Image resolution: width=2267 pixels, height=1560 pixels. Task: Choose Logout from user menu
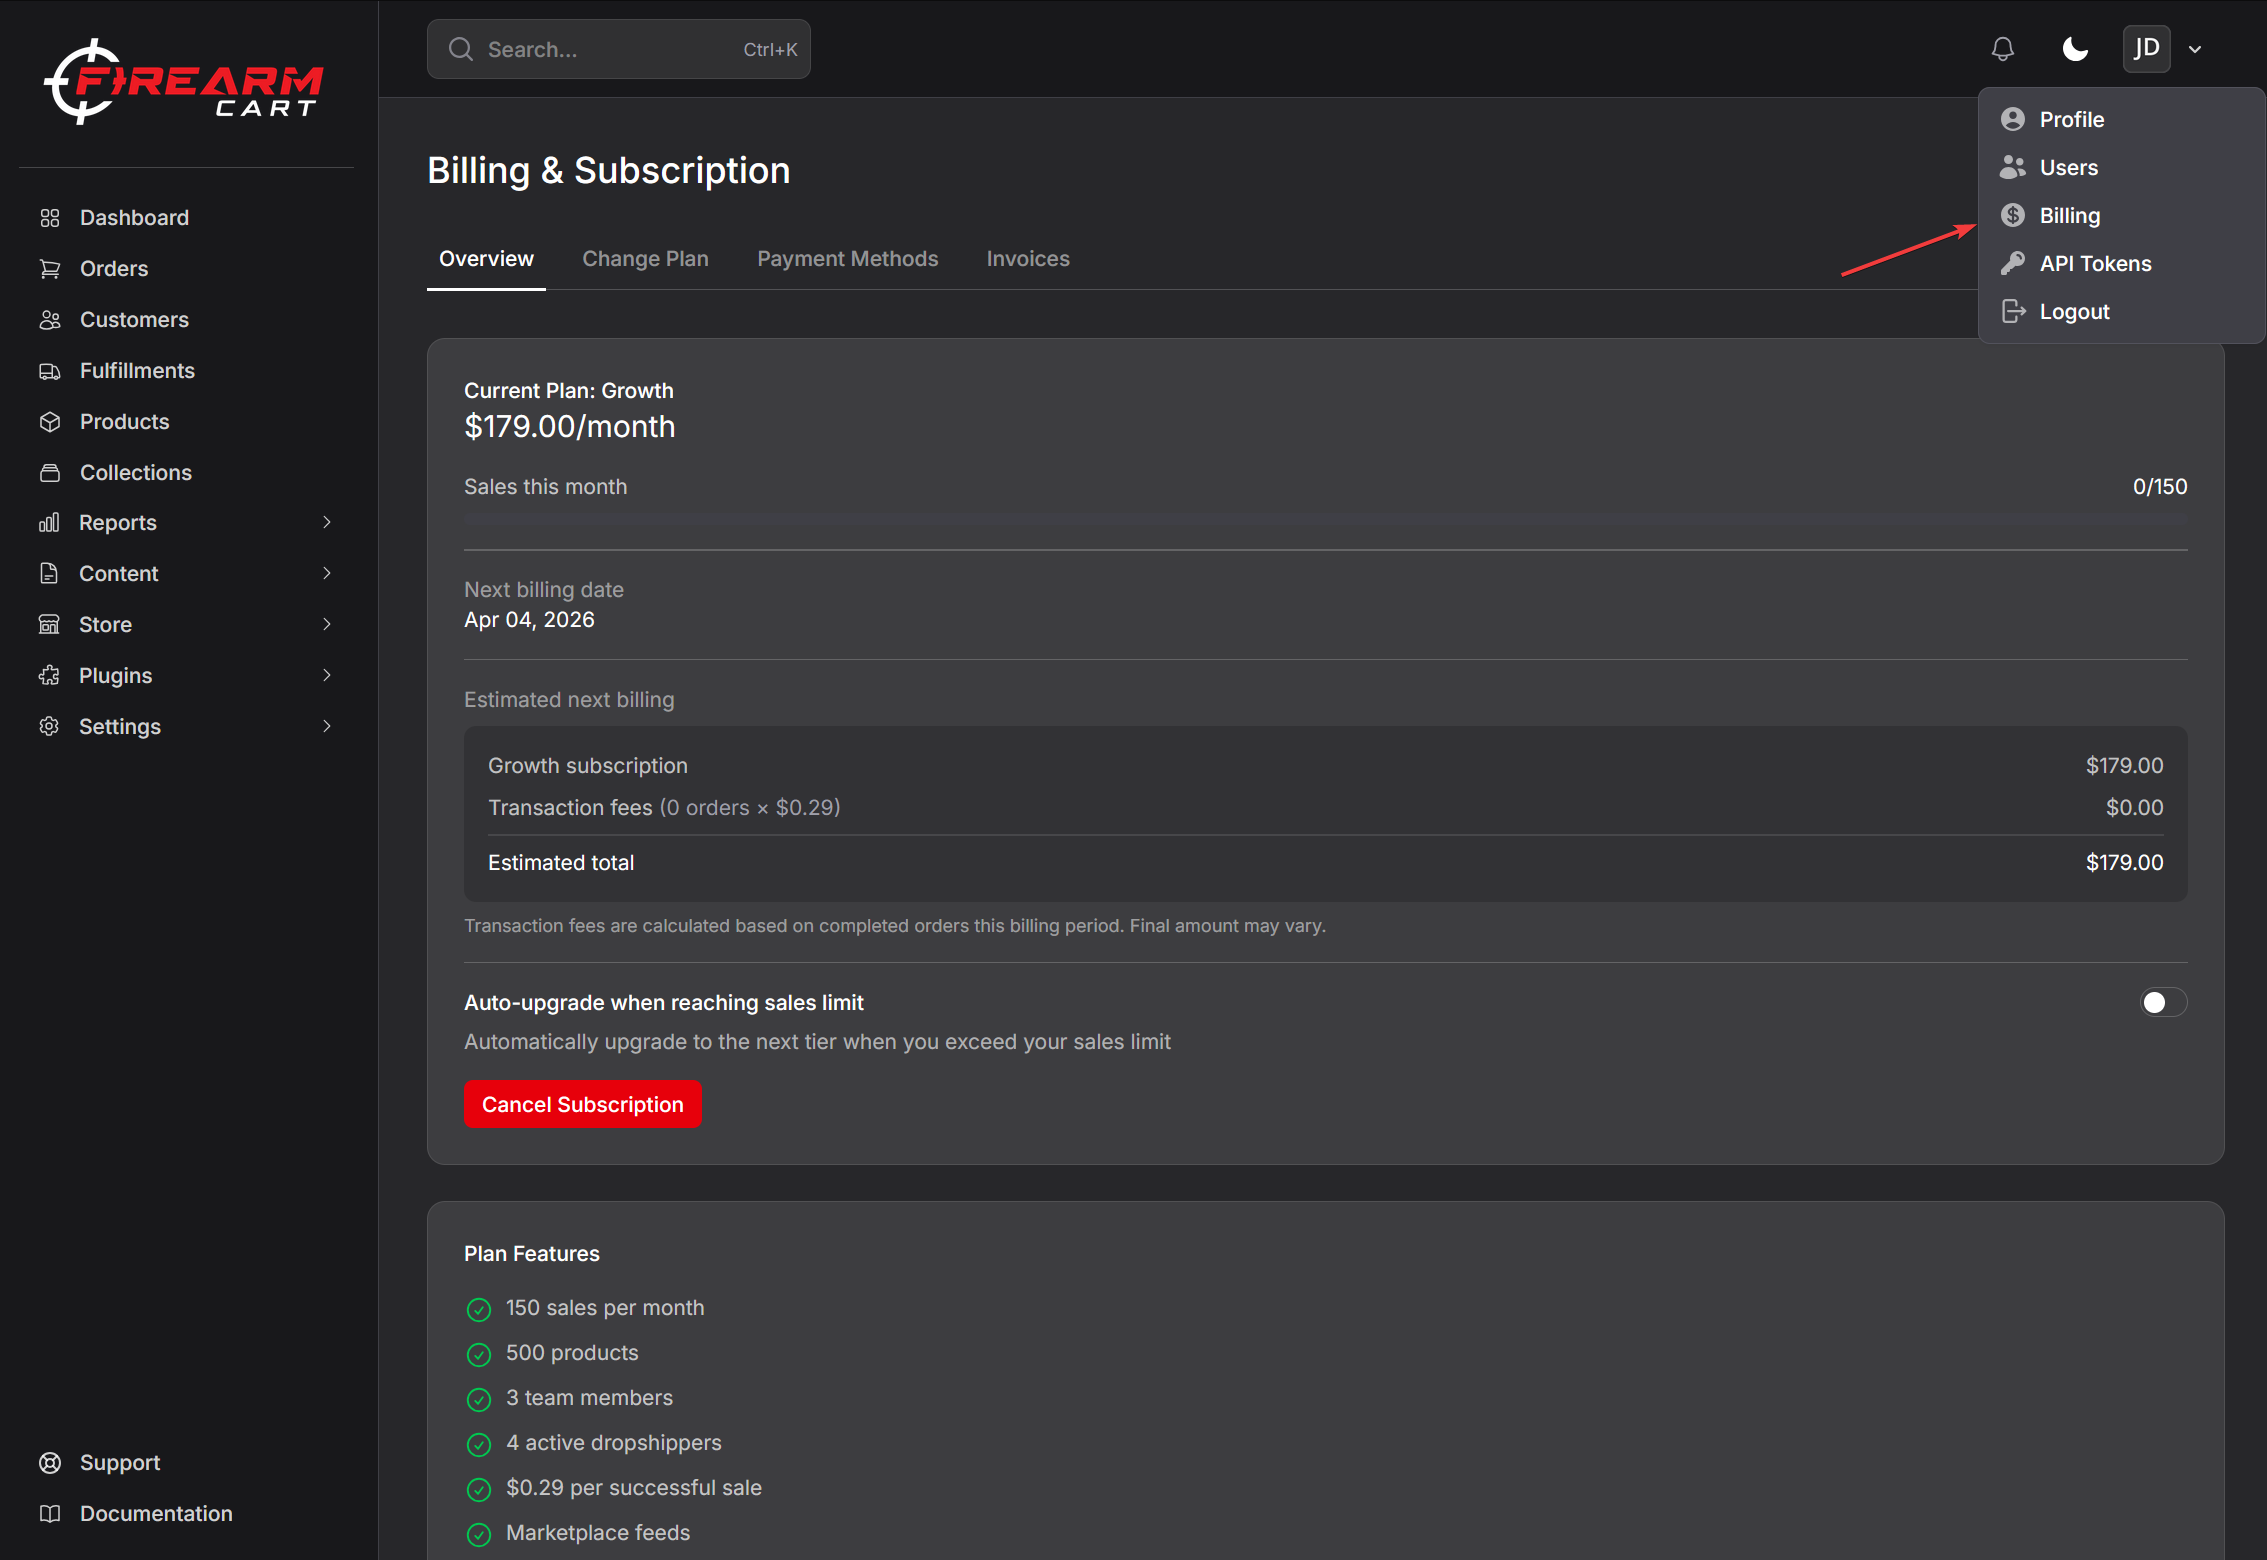2120,312
